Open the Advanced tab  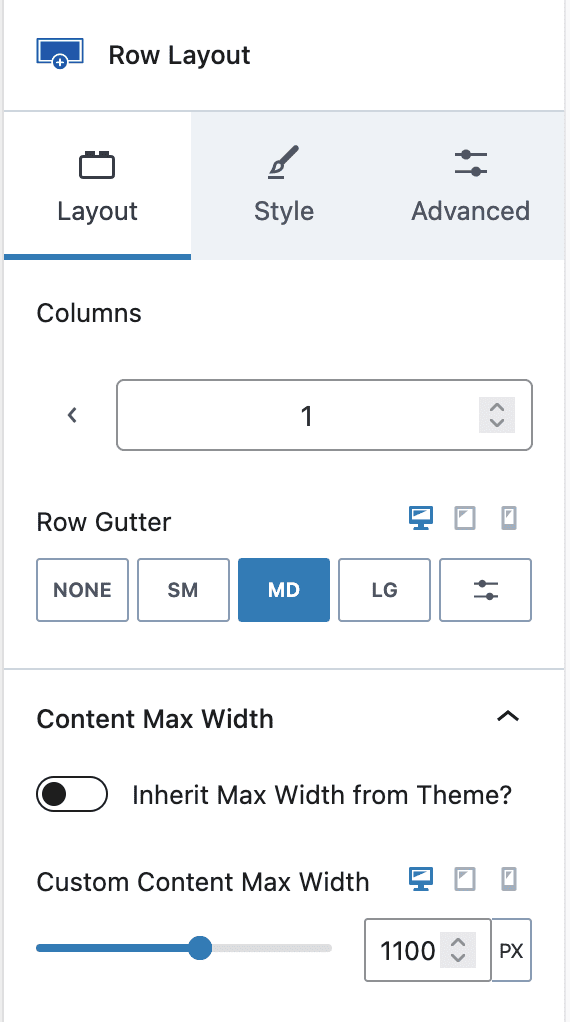470,186
